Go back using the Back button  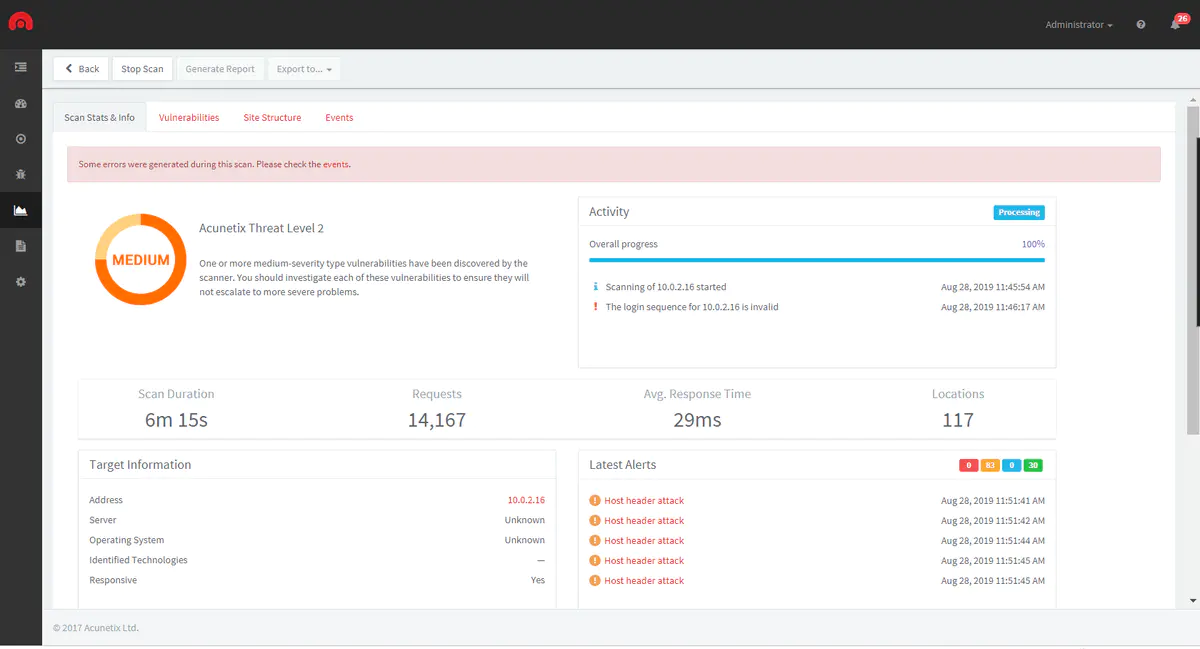(81, 69)
